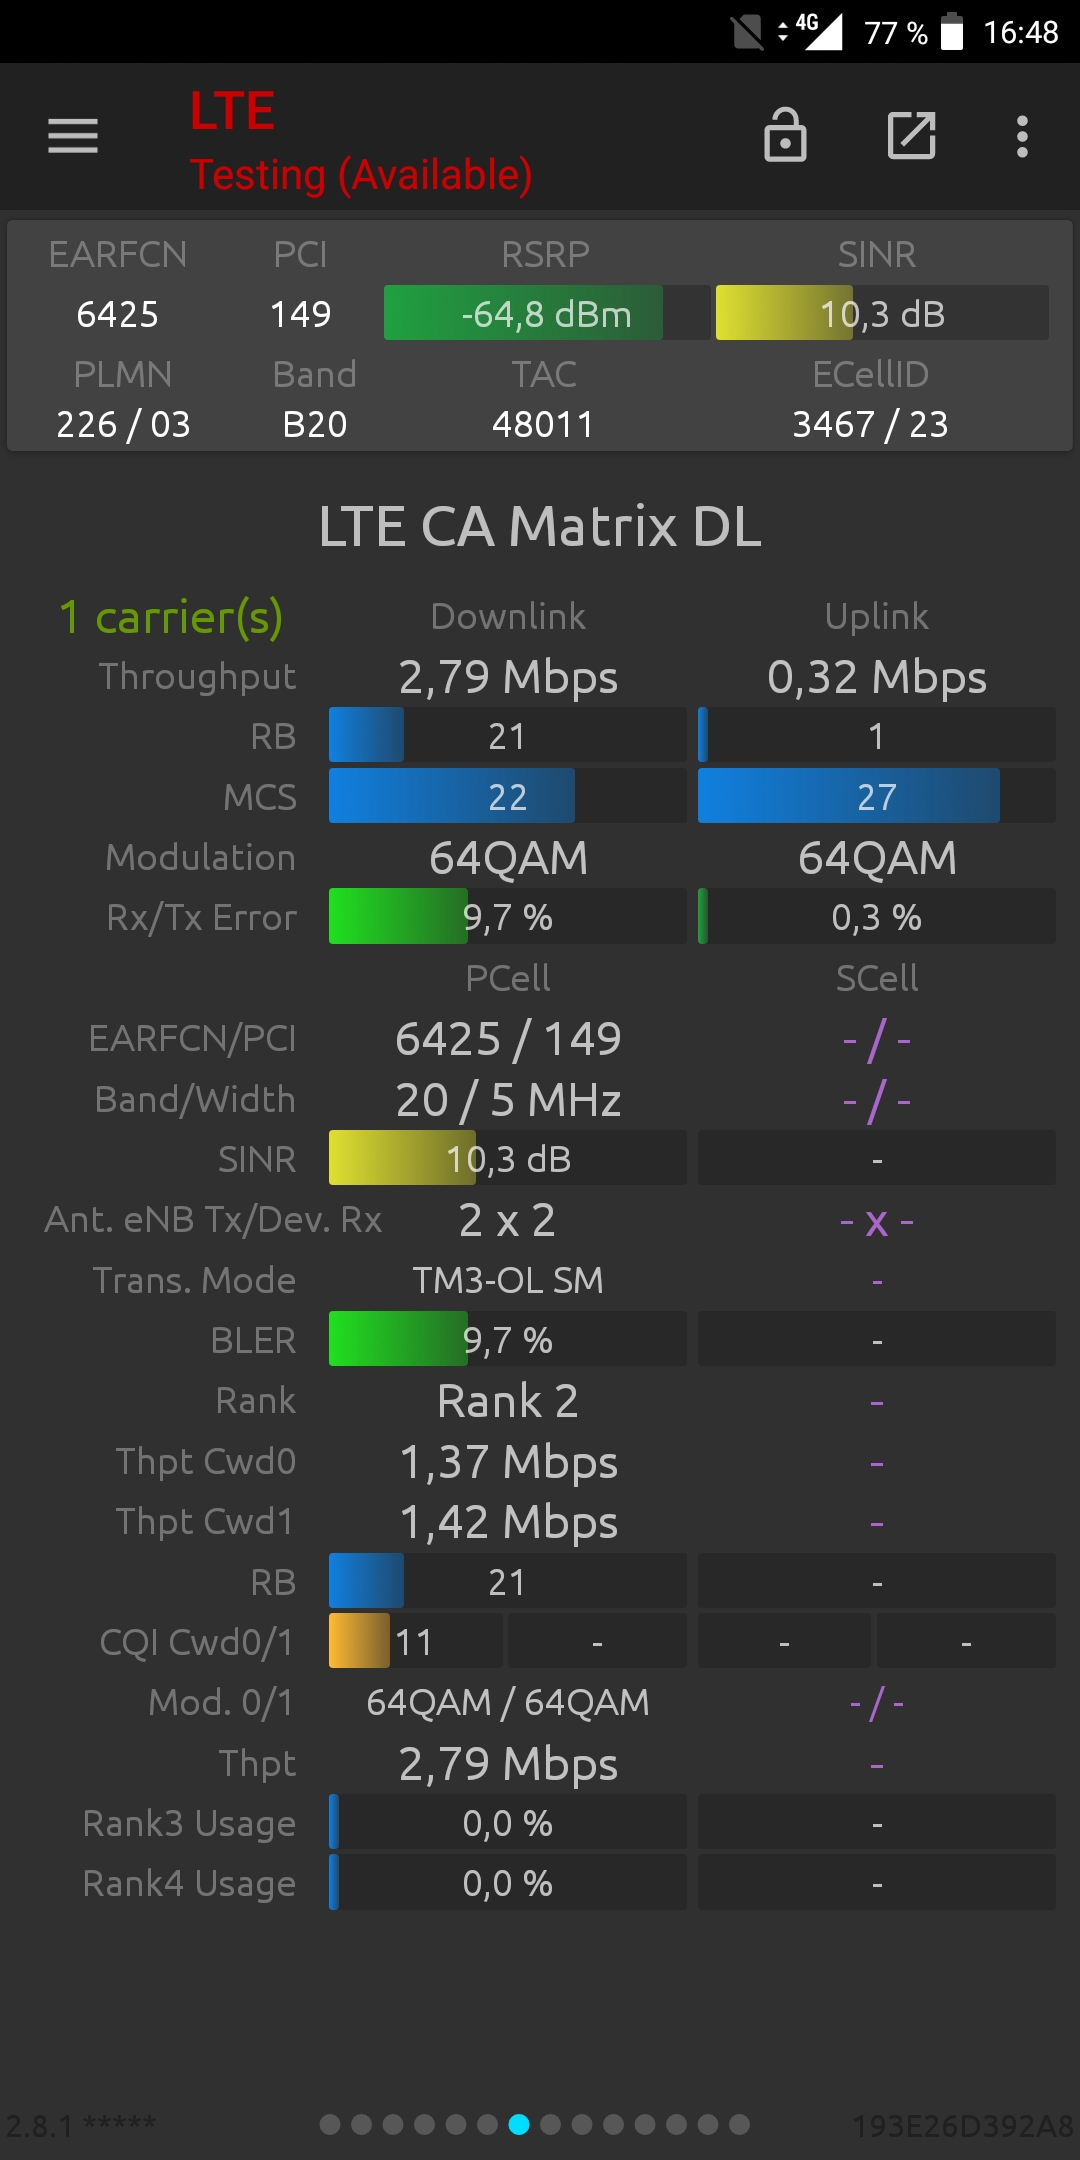
Task: Tap the RSRP -64,8 dBm bar
Action: (547, 313)
